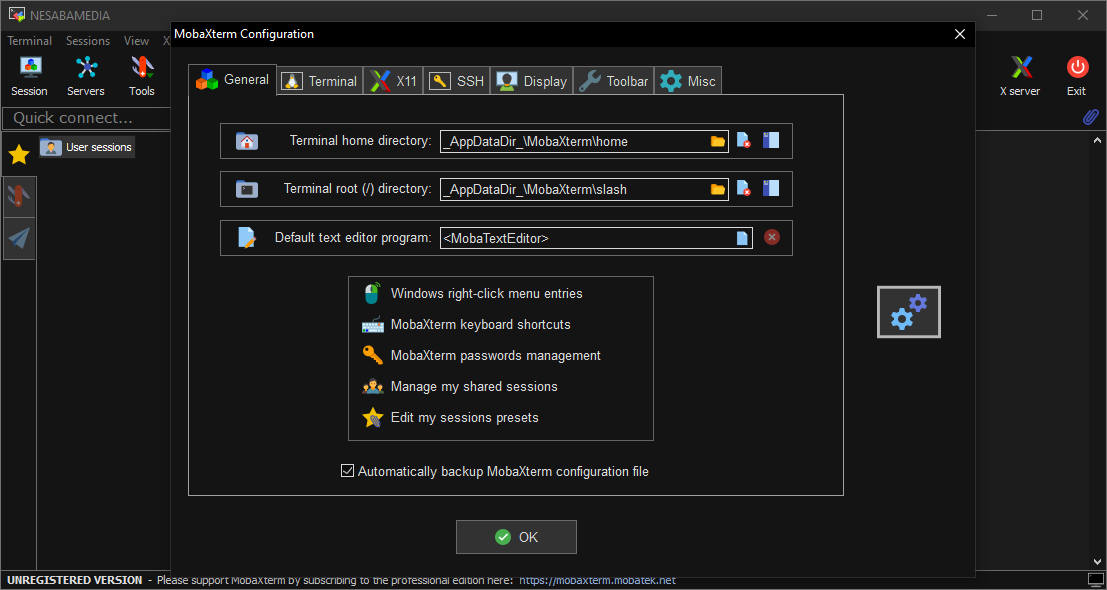
Task: Follow the mobaxterm.mobatek.net link
Action: coord(597,580)
